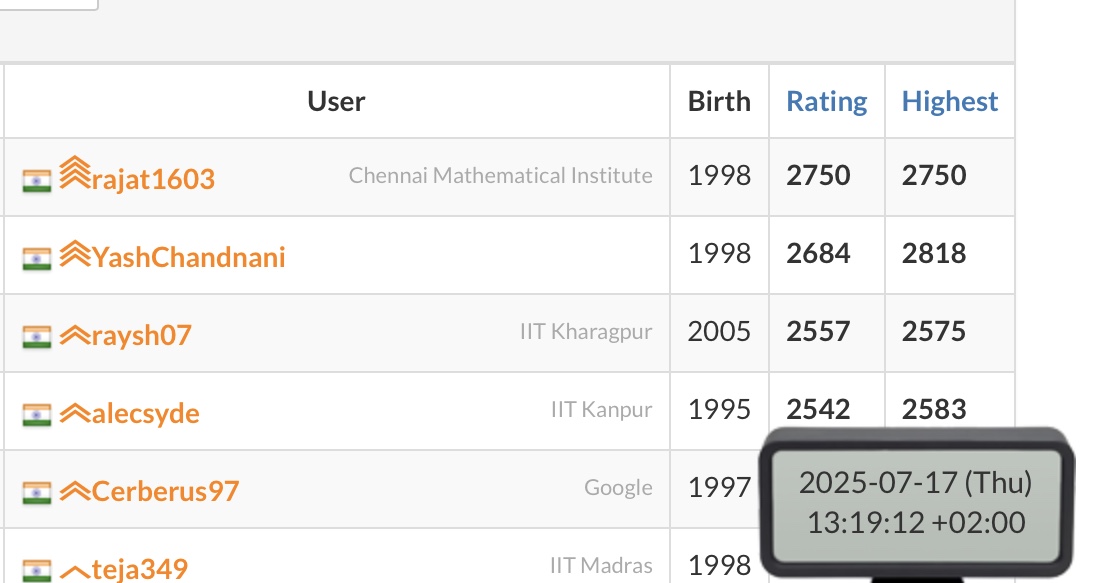Click the India flag beside rajat1603
The image size is (1095, 583).
click(x=36, y=181)
